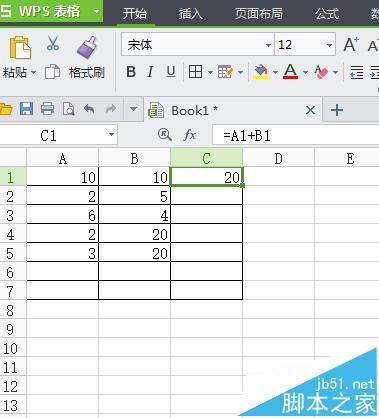Click the decrease indent icon
The width and height of the screenshot is (379, 418).
pos(356,72)
